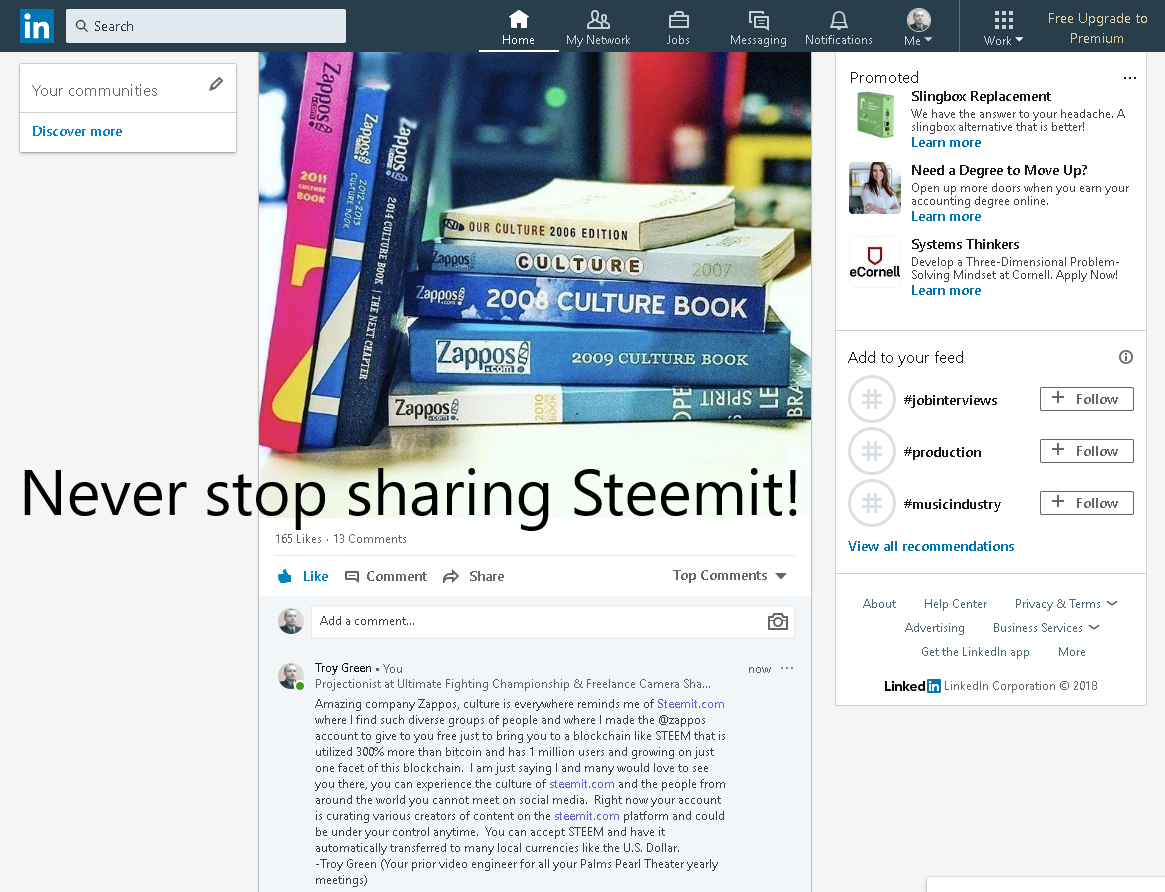Click the LinkedIn logo icon
This screenshot has height=892, width=1165.
pyautogui.click(x=36, y=26)
